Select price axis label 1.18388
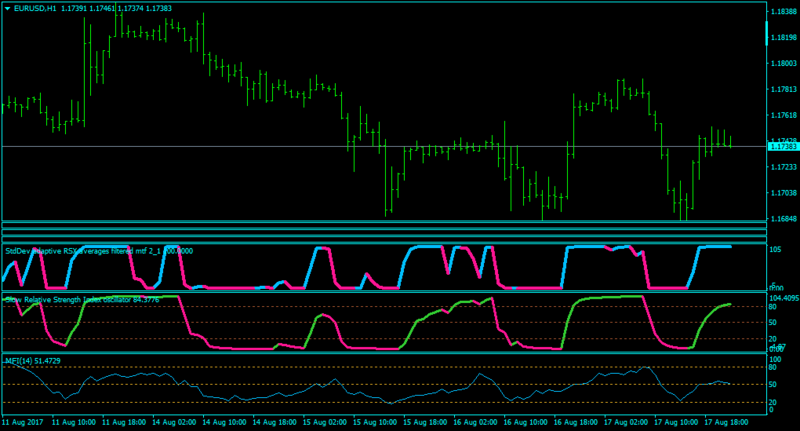The width and height of the screenshot is (800, 431). tap(784, 11)
